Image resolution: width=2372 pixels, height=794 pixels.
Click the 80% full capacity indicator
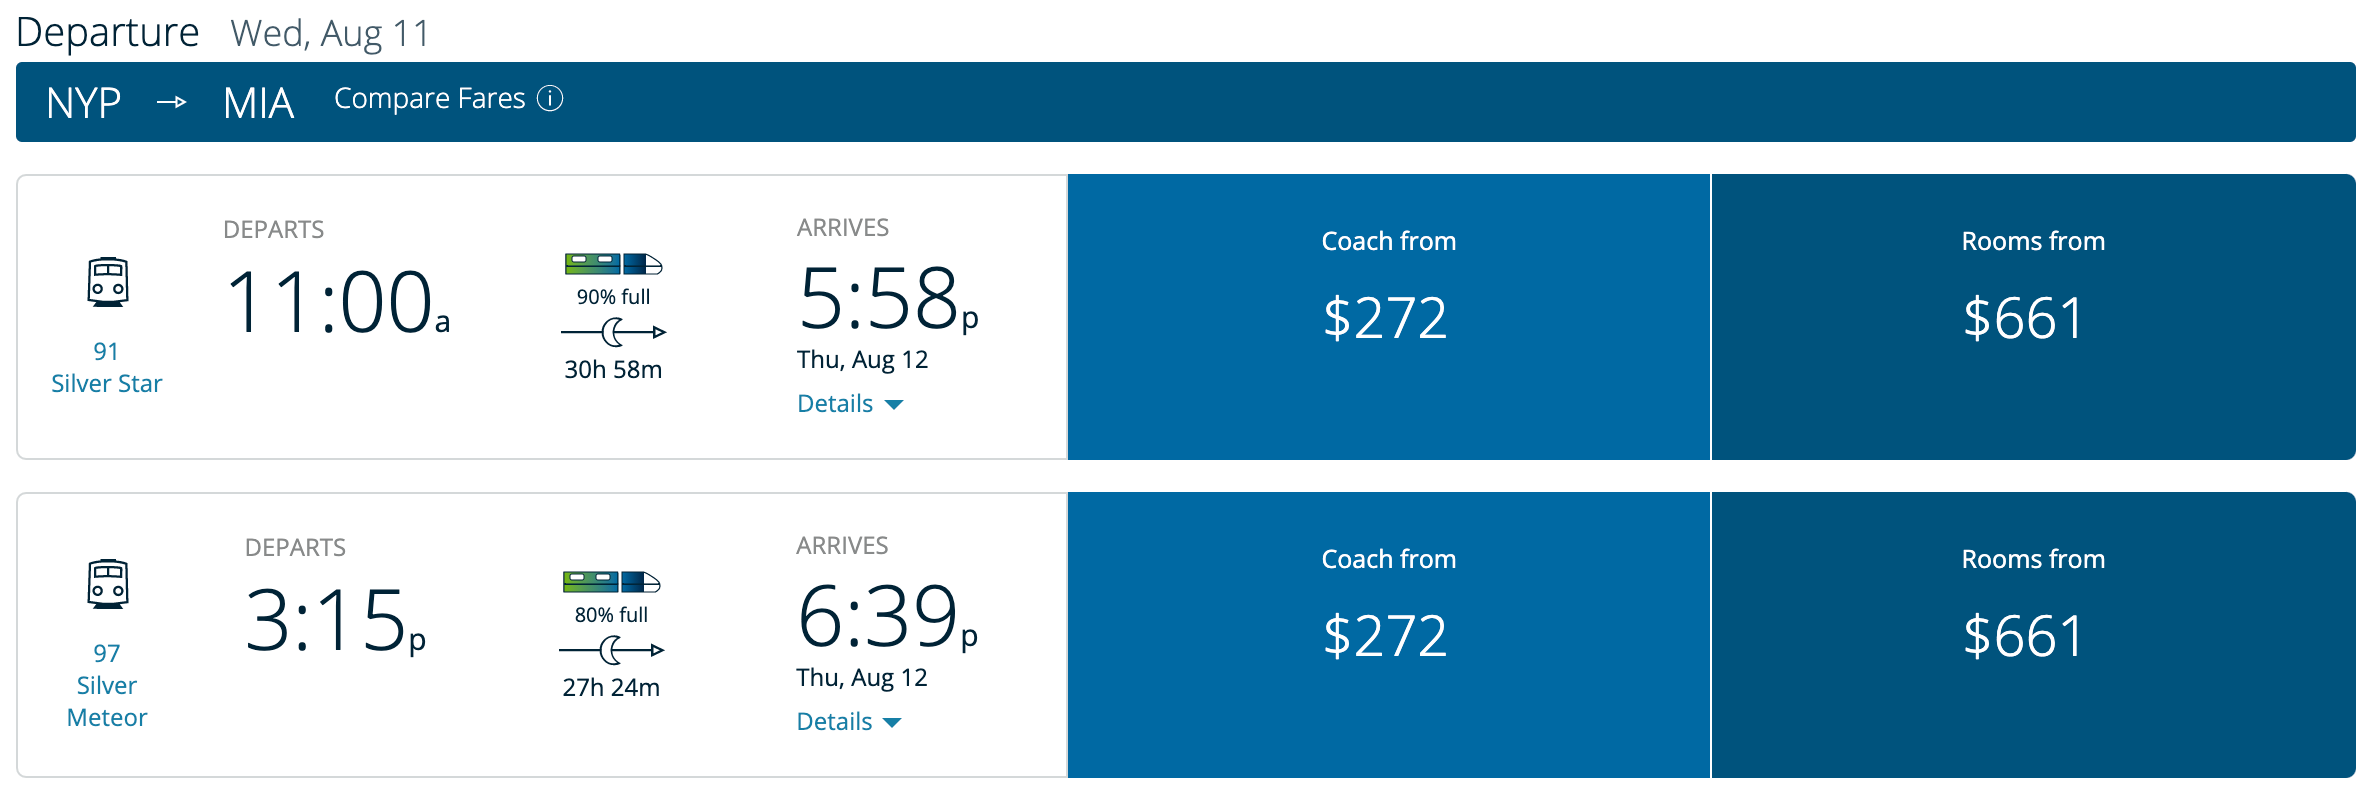[x=611, y=615]
